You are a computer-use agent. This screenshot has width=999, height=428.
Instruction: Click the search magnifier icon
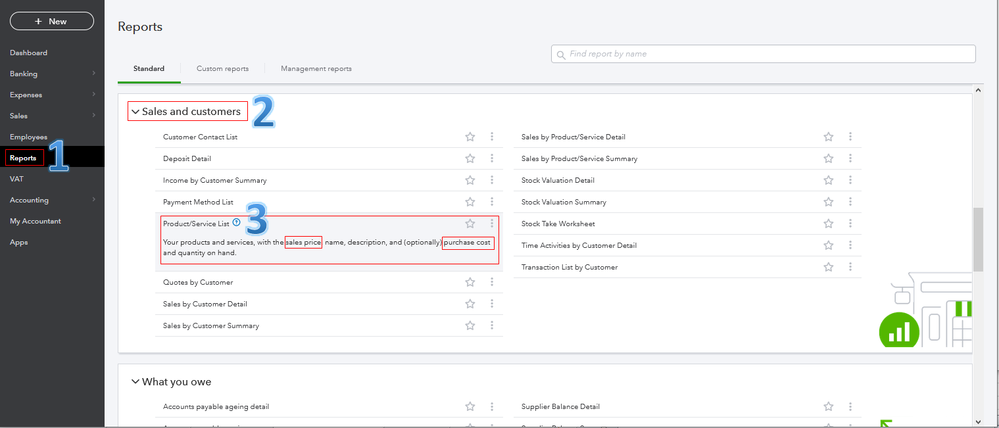pos(561,54)
